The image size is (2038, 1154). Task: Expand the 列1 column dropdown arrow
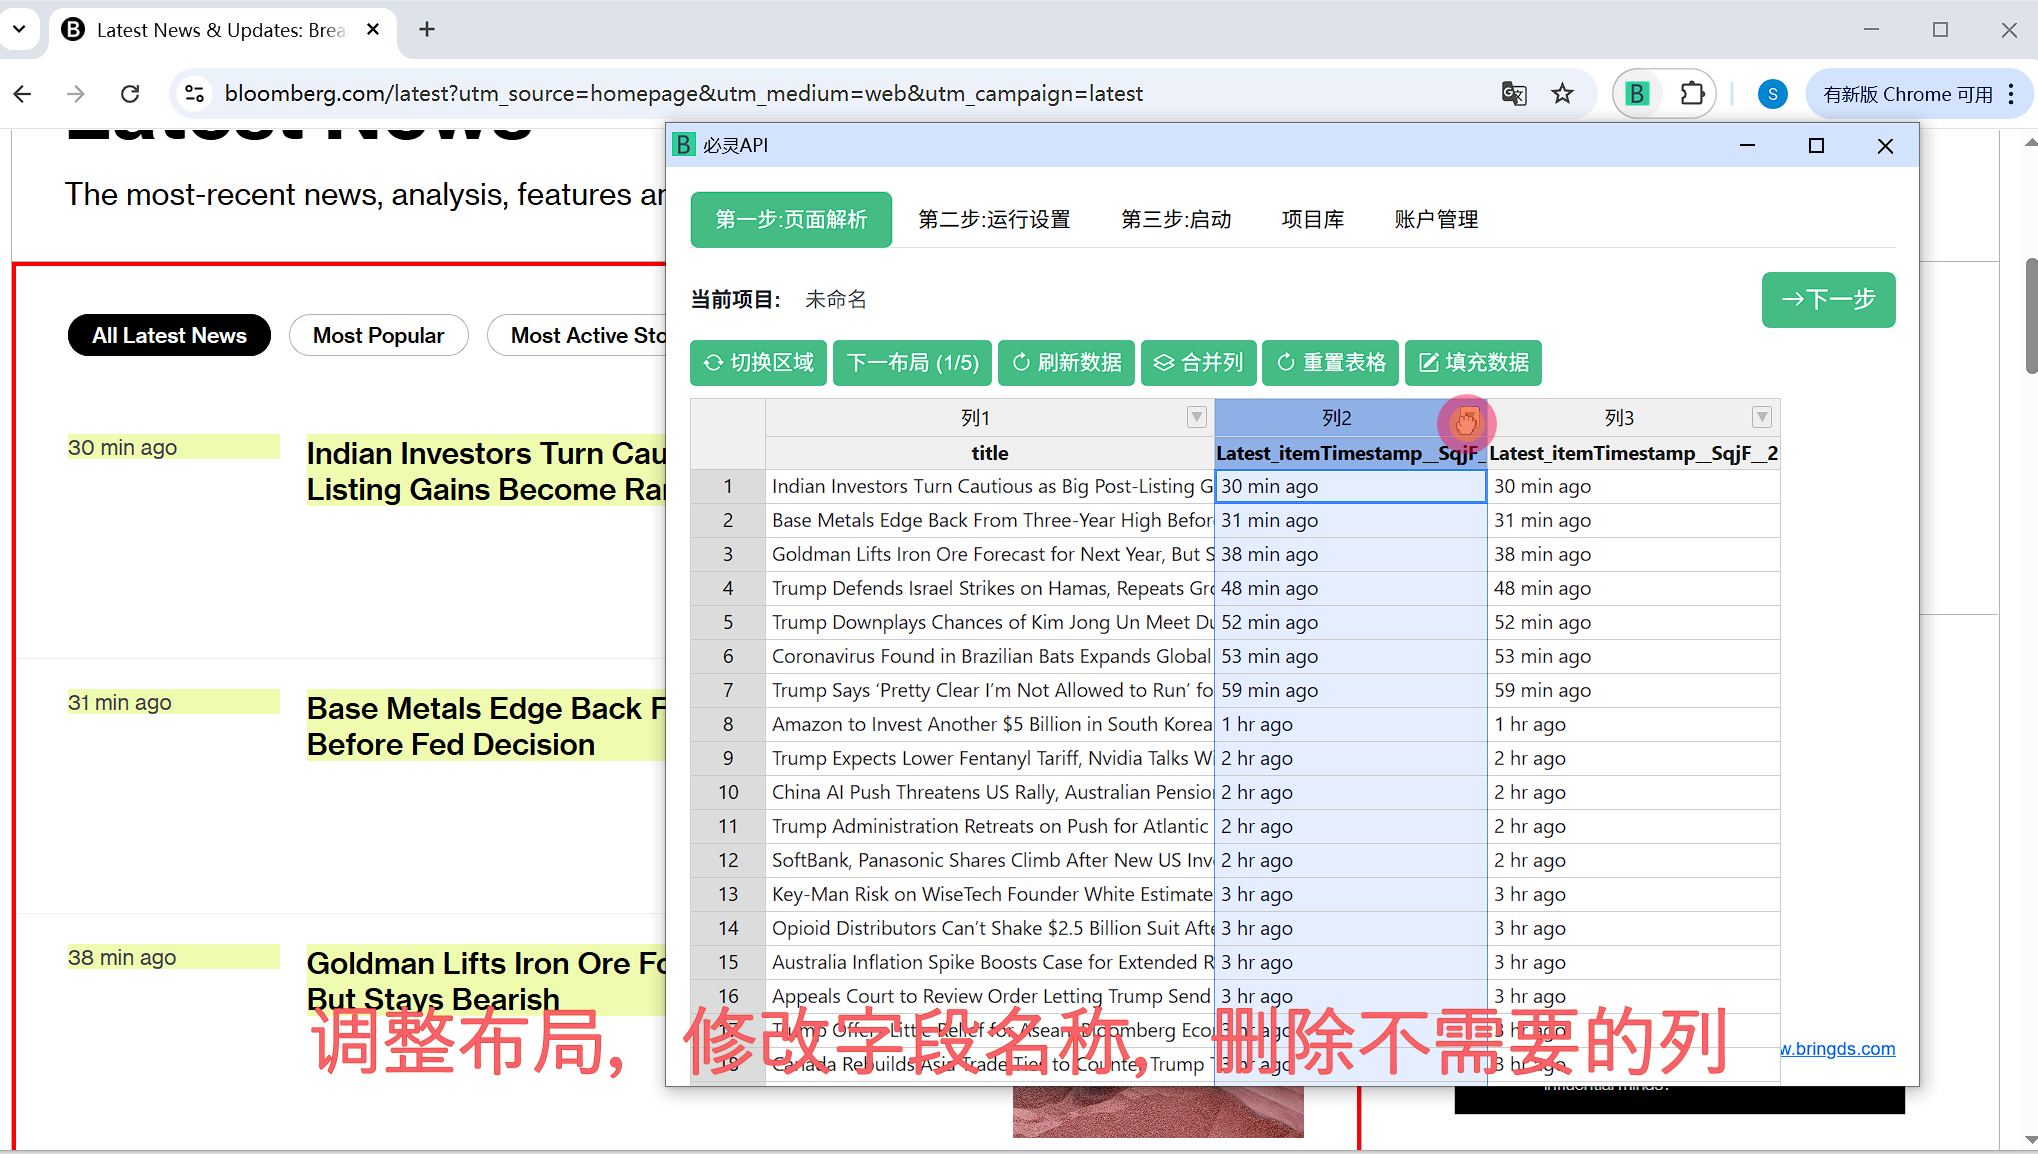coord(1196,417)
